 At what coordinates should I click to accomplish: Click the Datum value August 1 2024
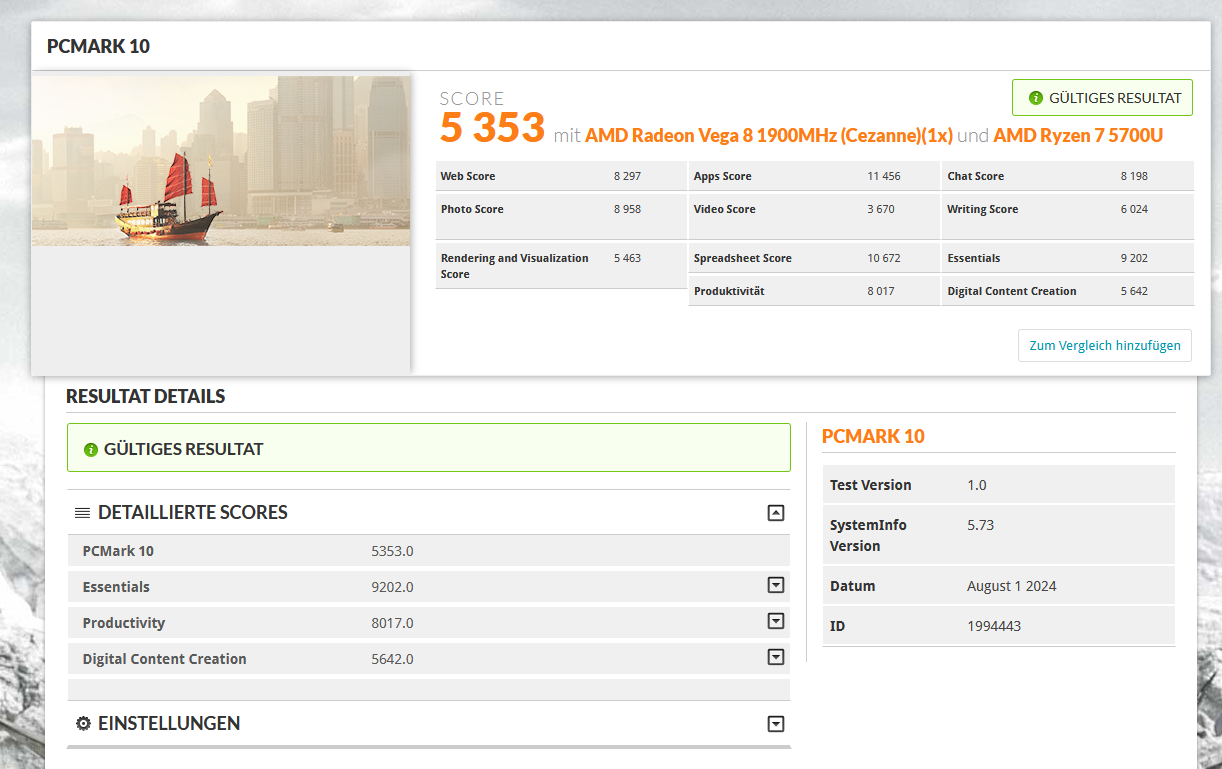1012,586
